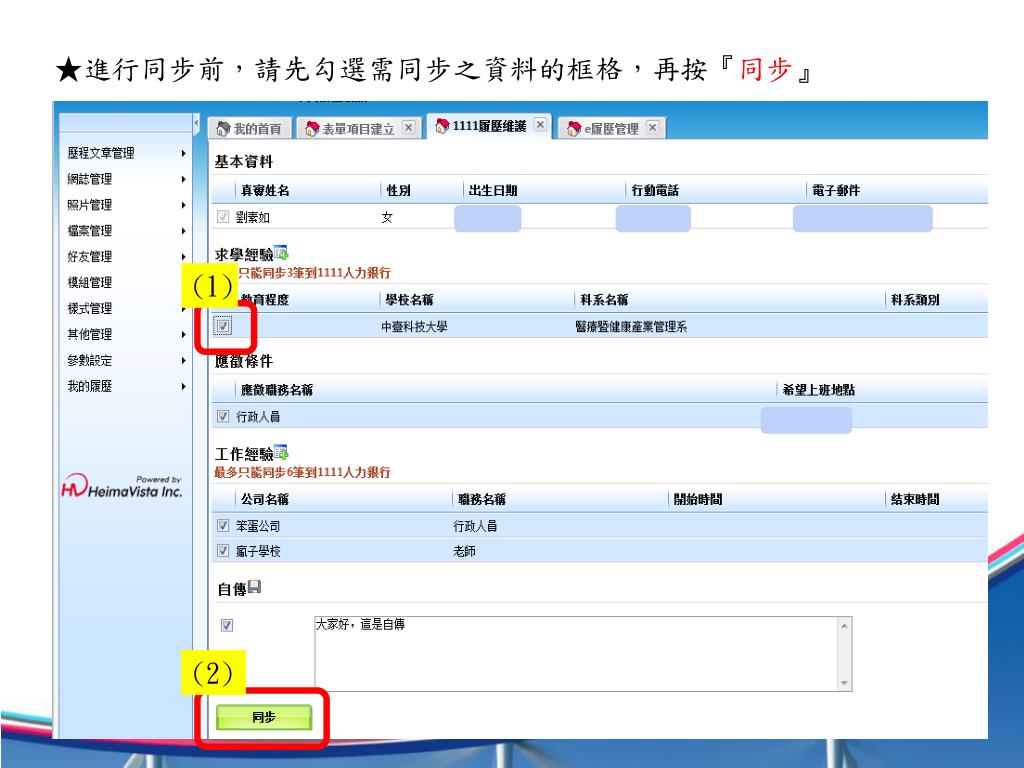Image resolution: width=1024 pixels, height=768 pixels.
Task: Expand 參數設定 submenu arrow
Action: click(184, 360)
